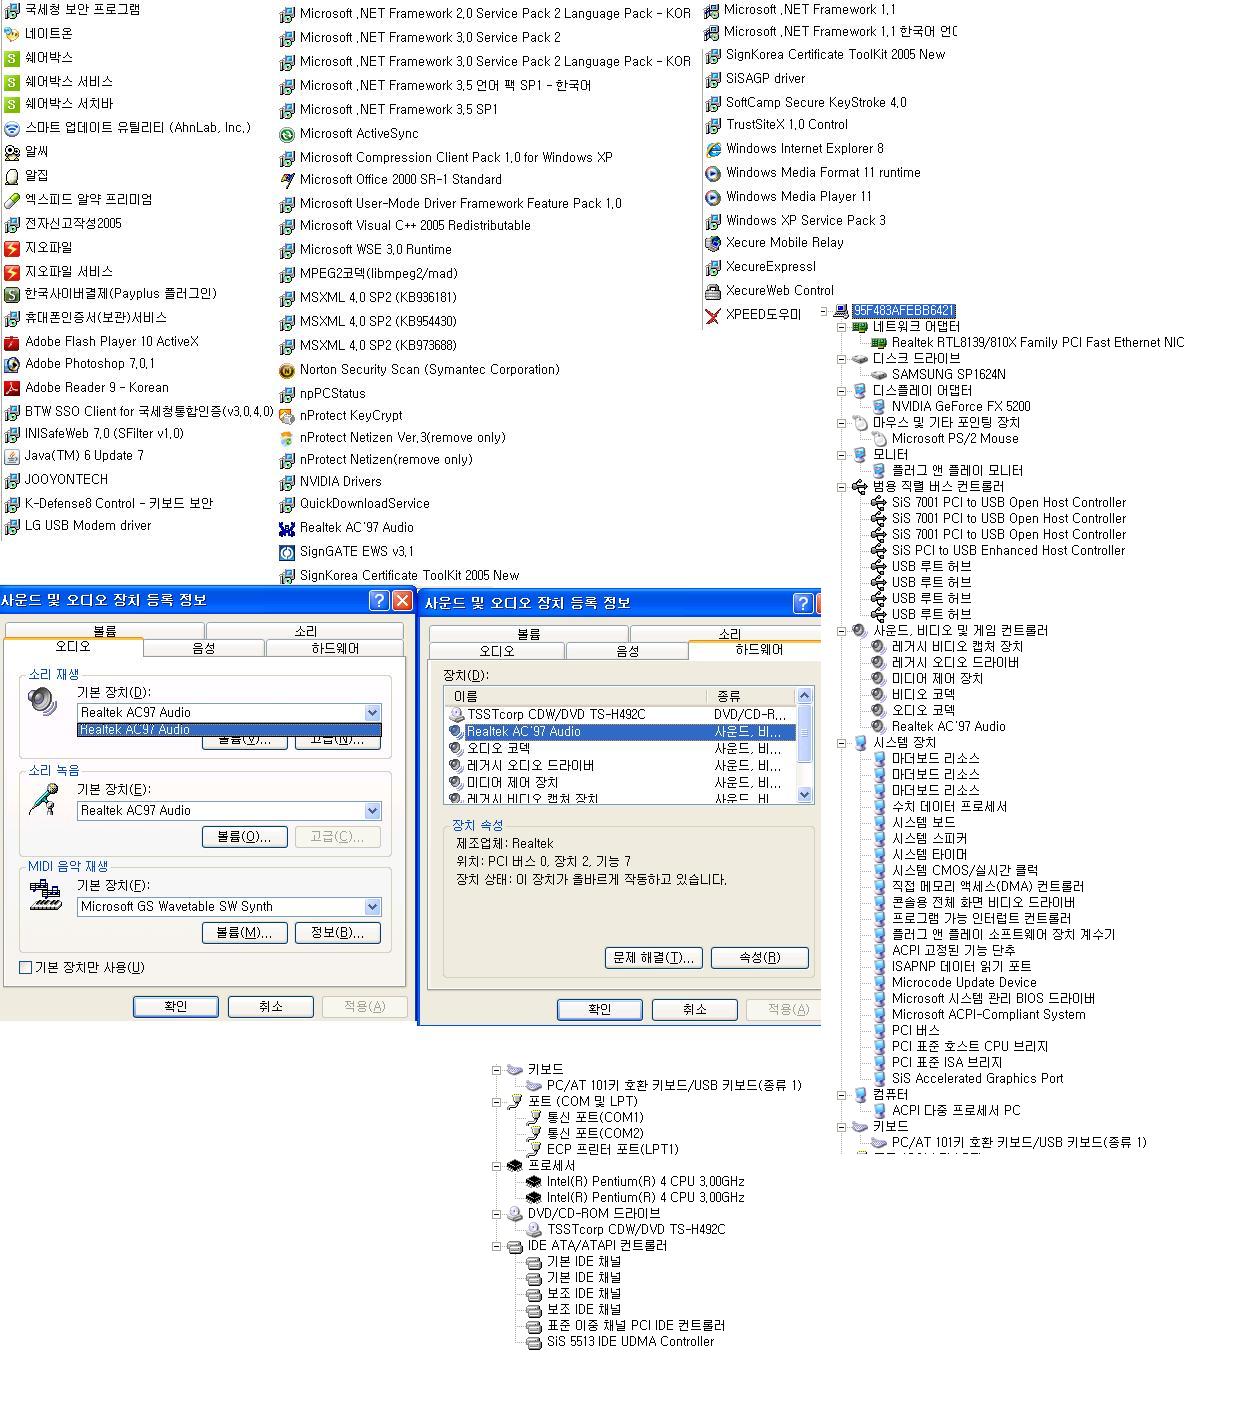Click the 문제 해결(T)... button
1260x1411 pixels.
click(x=654, y=958)
